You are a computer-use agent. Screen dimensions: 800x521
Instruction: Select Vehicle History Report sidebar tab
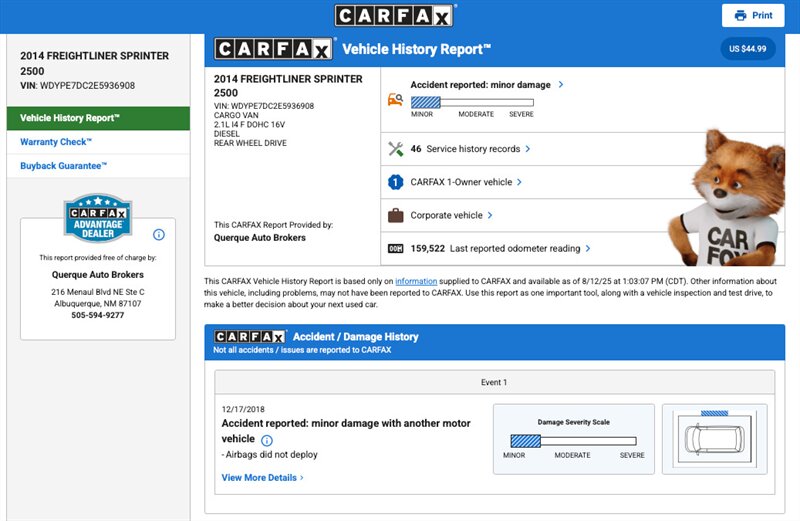(x=98, y=118)
